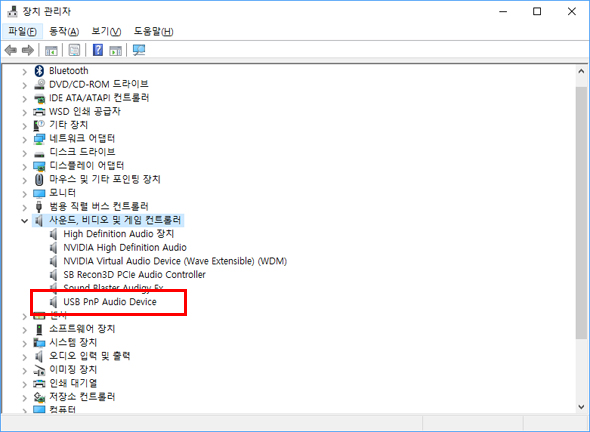
Task: Click the scrollbar down arrow
Action: tap(581, 407)
